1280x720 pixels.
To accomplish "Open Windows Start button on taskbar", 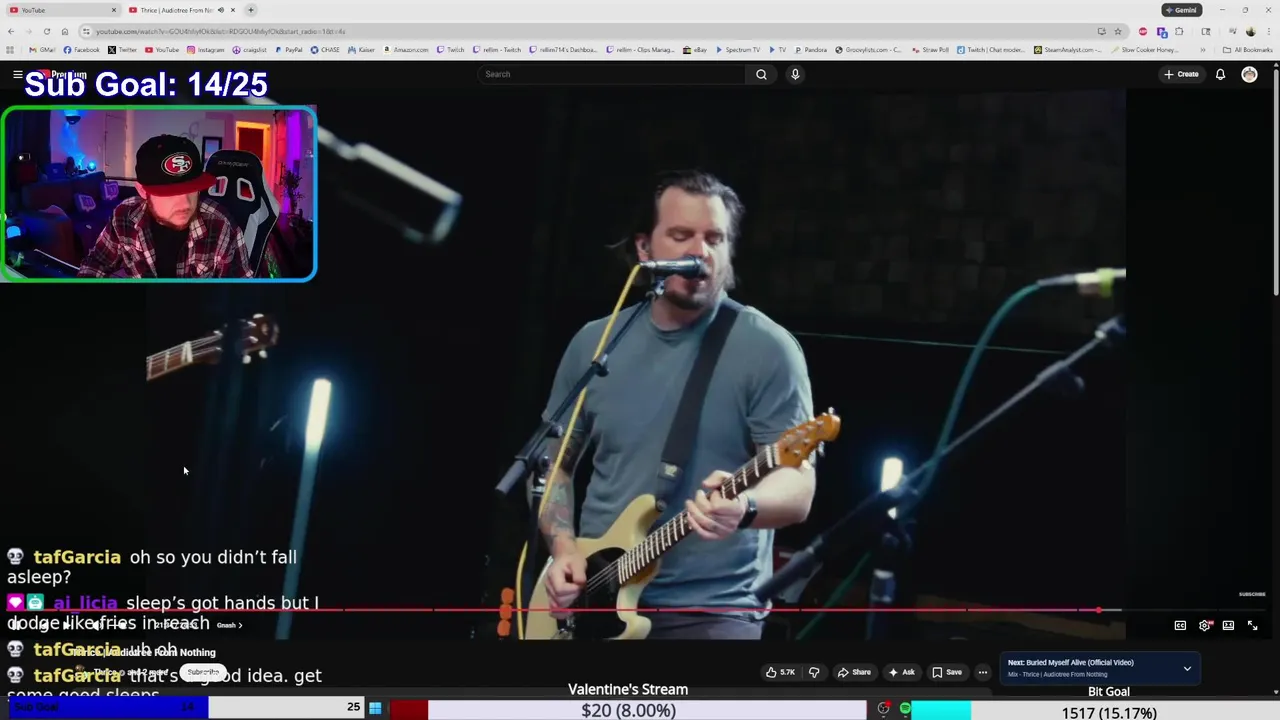I will [x=375, y=708].
